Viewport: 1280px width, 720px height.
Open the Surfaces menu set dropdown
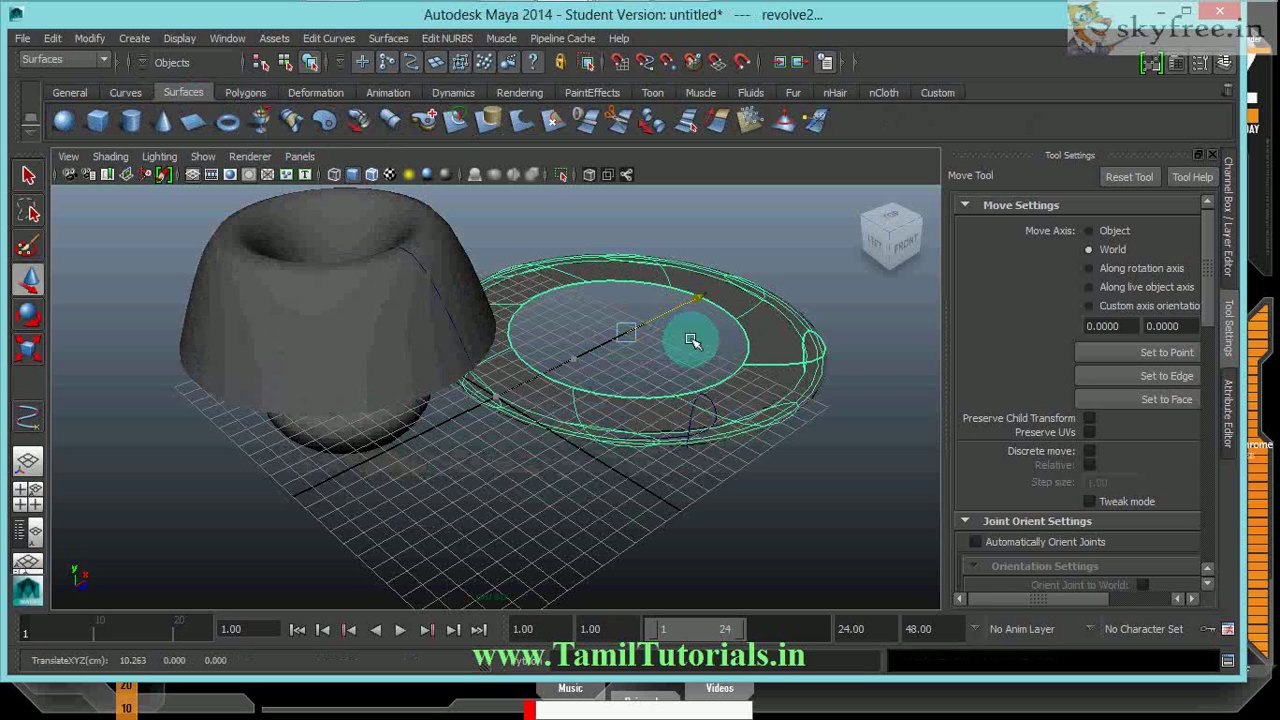pyautogui.click(x=65, y=60)
